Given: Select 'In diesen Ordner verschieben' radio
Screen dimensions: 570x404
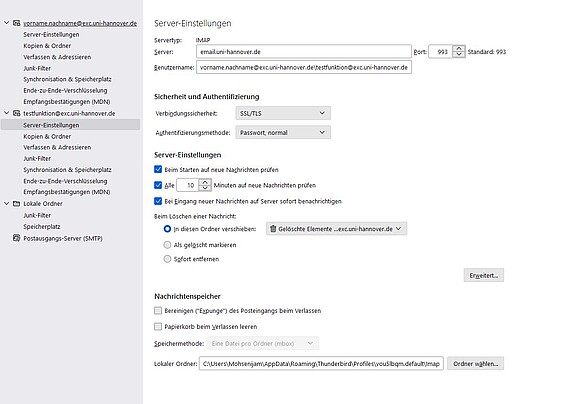Looking at the screenshot, I should pos(167,229).
